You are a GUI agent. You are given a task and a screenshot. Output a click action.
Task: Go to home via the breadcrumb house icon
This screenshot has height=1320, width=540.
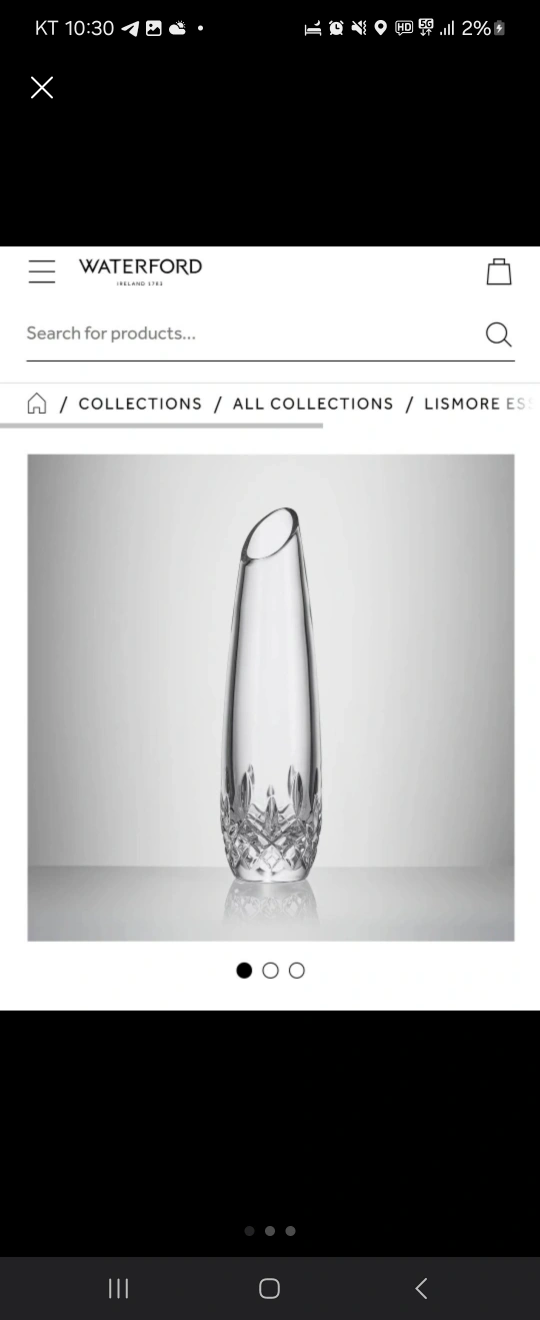37,403
